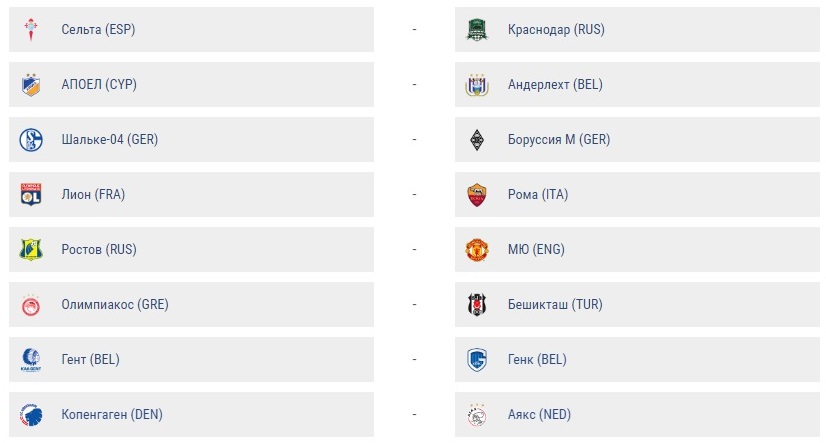Click the Anderlecht club crest

[477, 85]
